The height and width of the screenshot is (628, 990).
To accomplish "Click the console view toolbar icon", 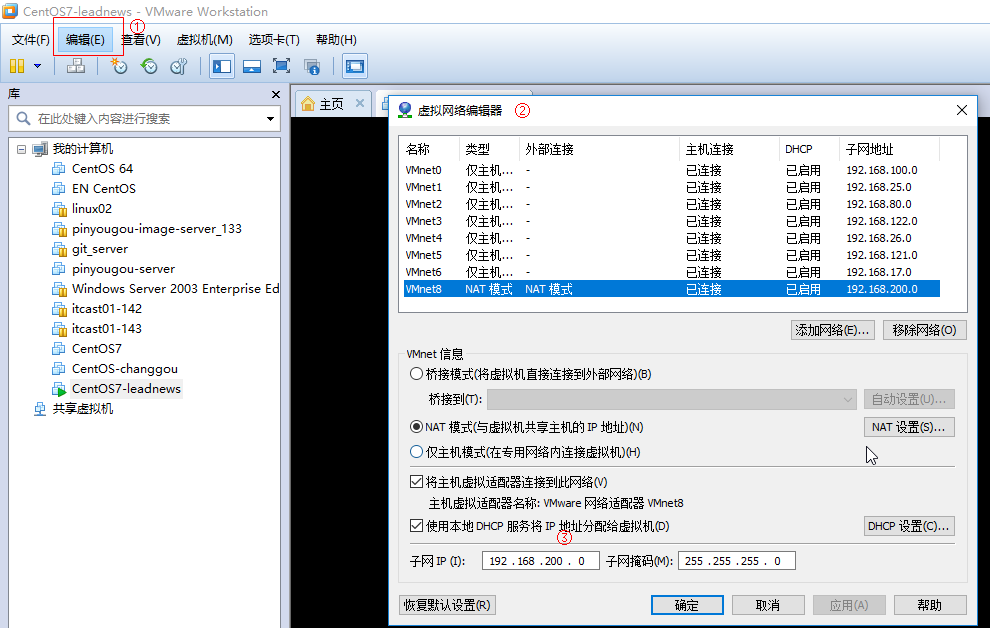I will 355,66.
